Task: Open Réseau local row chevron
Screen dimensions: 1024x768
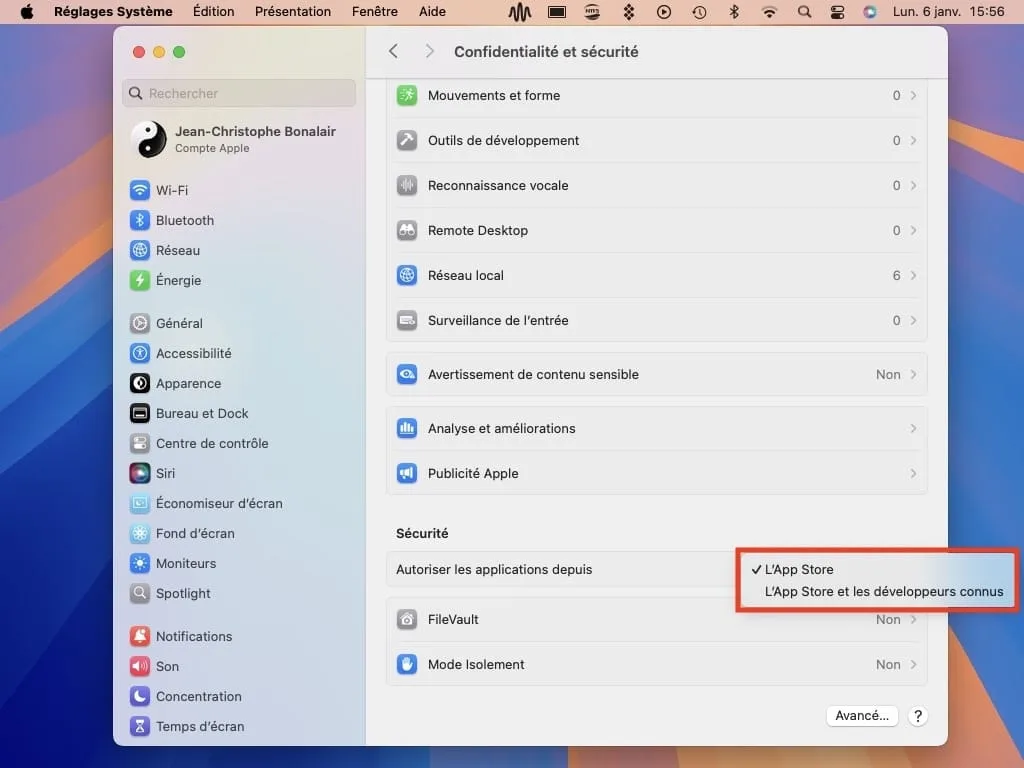Action: tap(913, 276)
